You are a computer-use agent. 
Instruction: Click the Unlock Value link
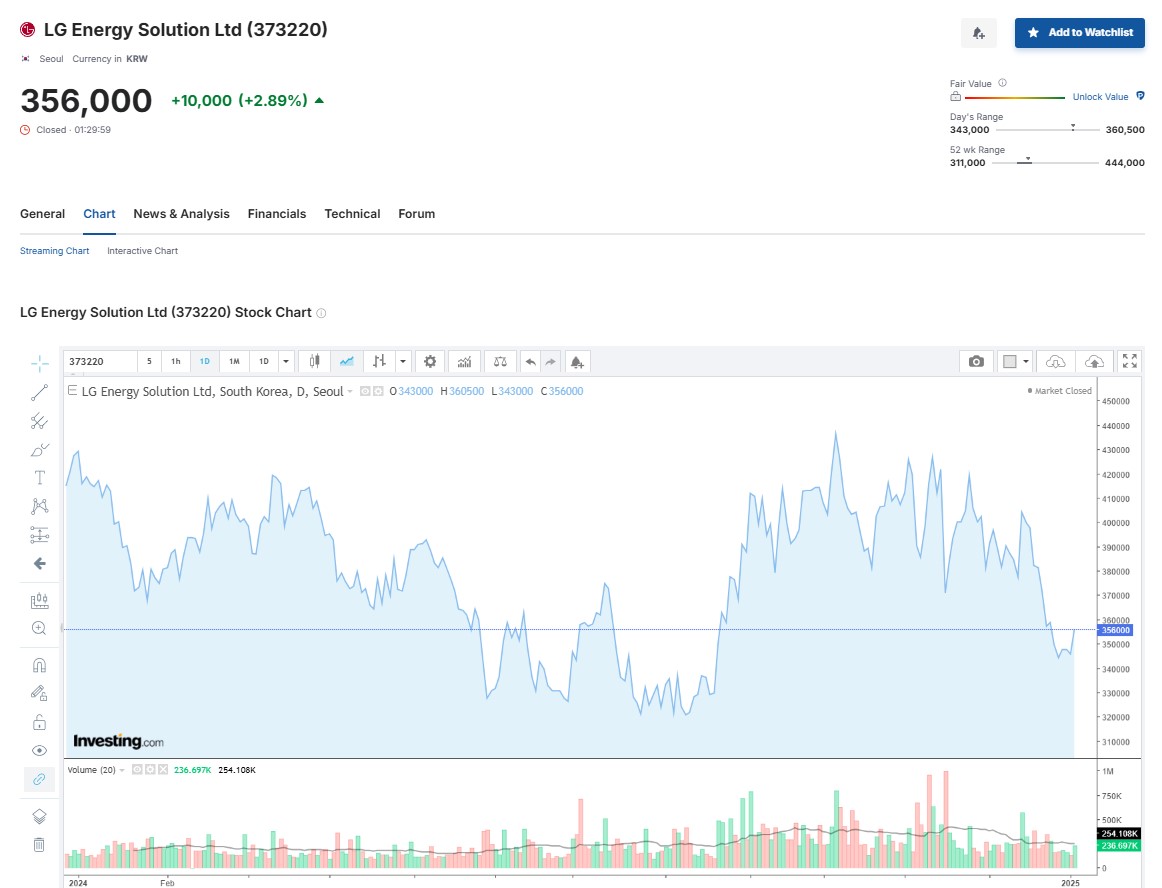1100,96
